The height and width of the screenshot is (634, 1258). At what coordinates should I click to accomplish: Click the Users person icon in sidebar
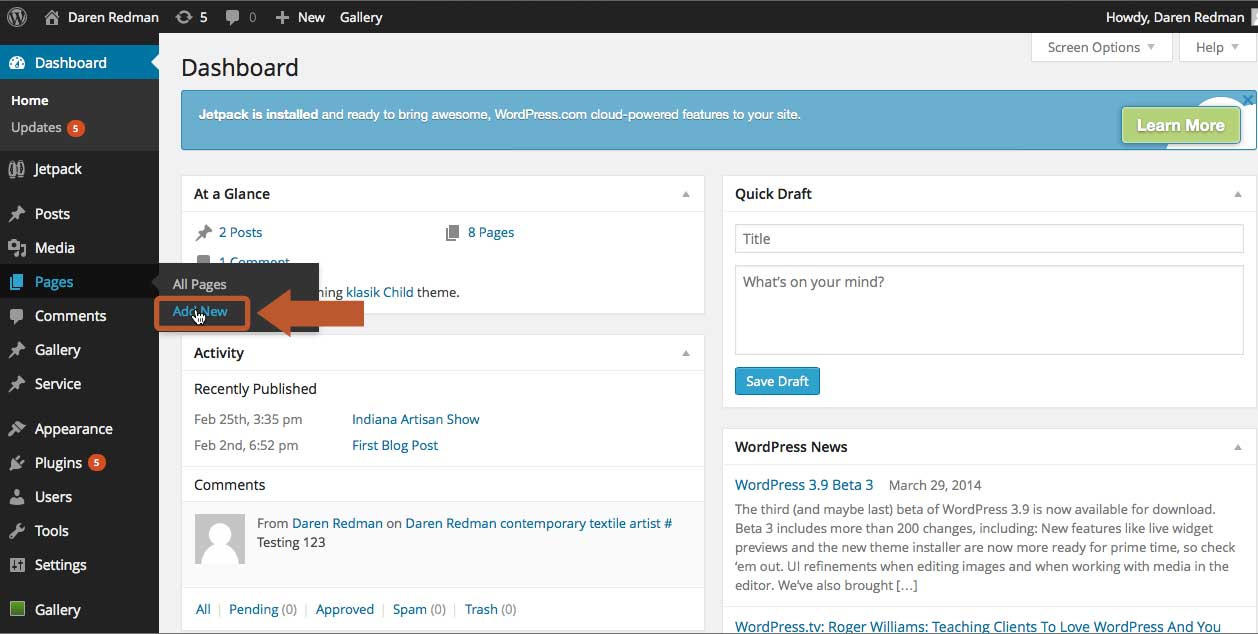[17, 497]
